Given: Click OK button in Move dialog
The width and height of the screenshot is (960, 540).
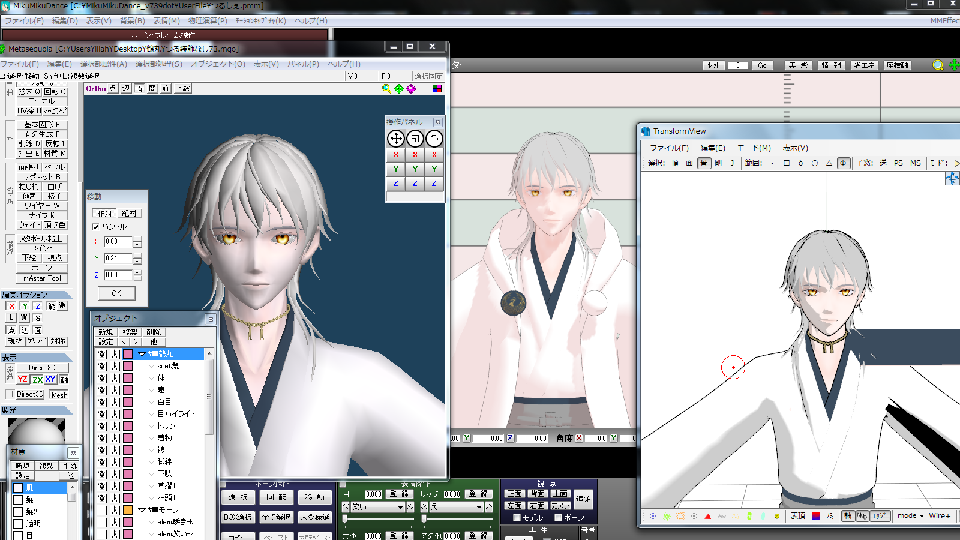Looking at the screenshot, I should [116, 293].
